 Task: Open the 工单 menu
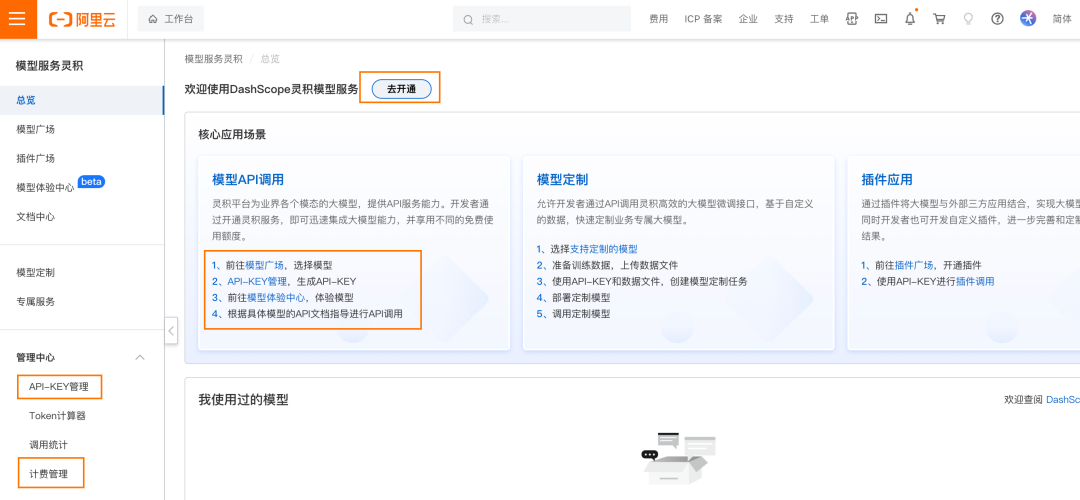point(820,19)
